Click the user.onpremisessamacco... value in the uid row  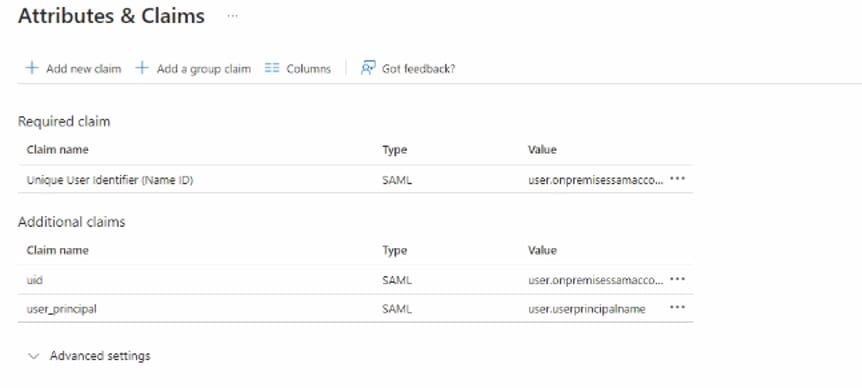[596, 280]
